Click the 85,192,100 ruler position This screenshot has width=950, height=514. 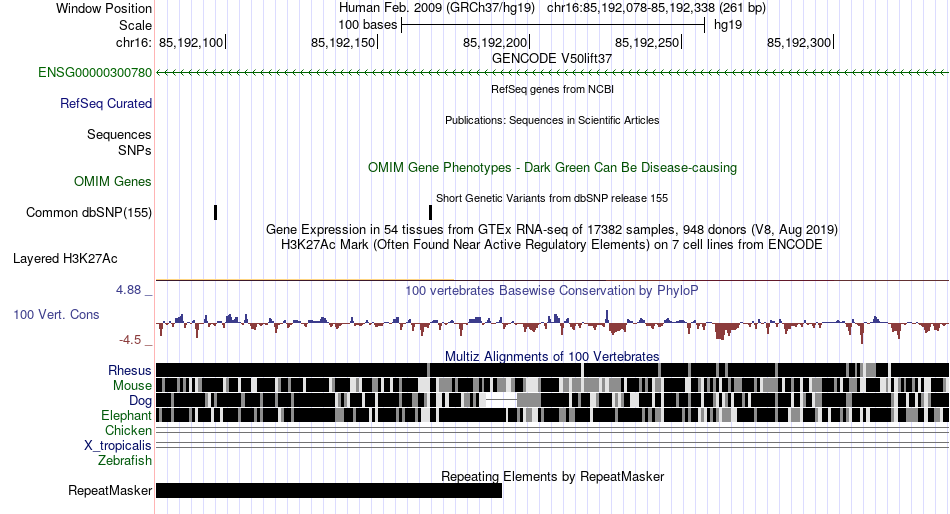[191, 42]
